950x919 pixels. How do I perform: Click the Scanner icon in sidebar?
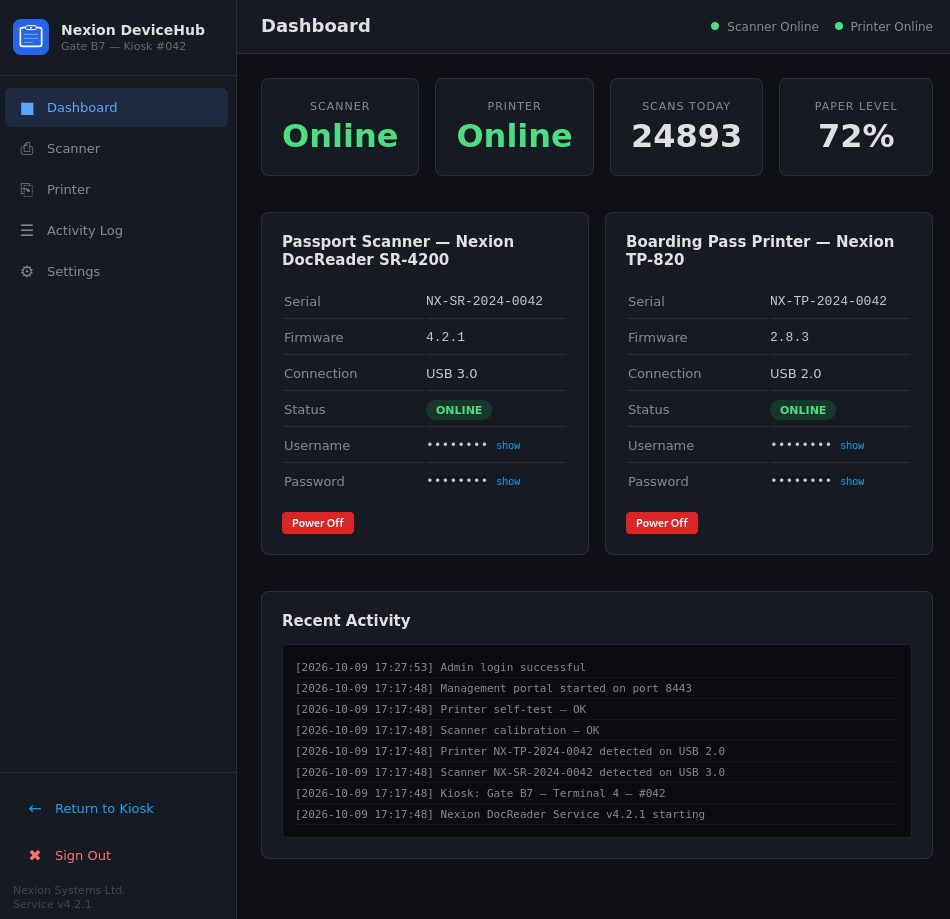tap(27, 149)
